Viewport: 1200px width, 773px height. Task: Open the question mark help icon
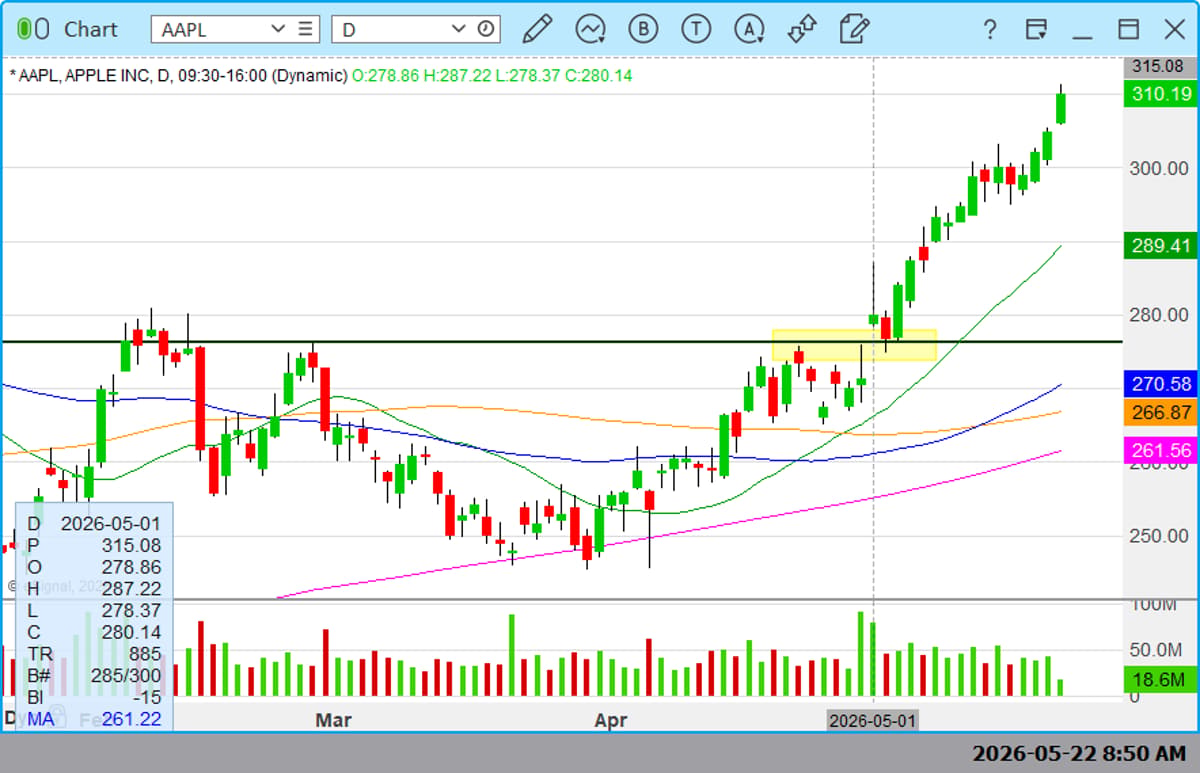(989, 29)
